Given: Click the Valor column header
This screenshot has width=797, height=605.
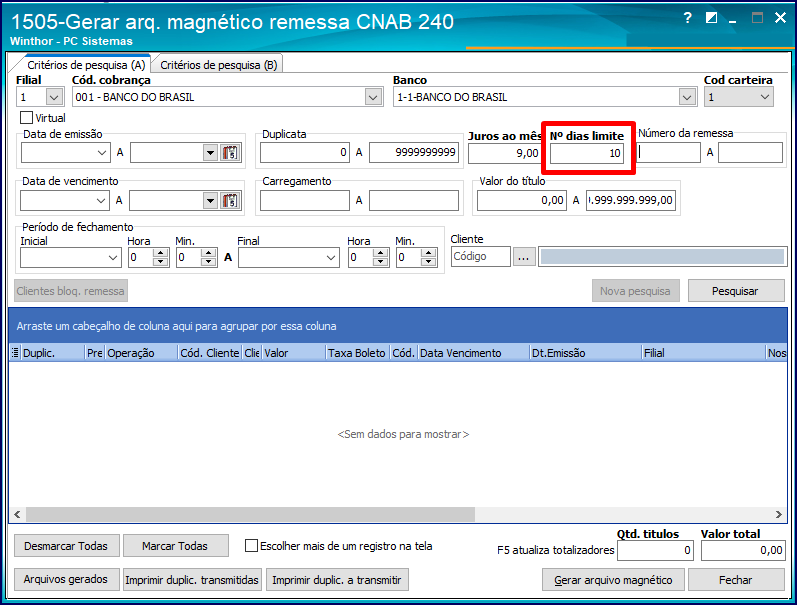Looking at the screenshot, I should click(x=294, y=353).
